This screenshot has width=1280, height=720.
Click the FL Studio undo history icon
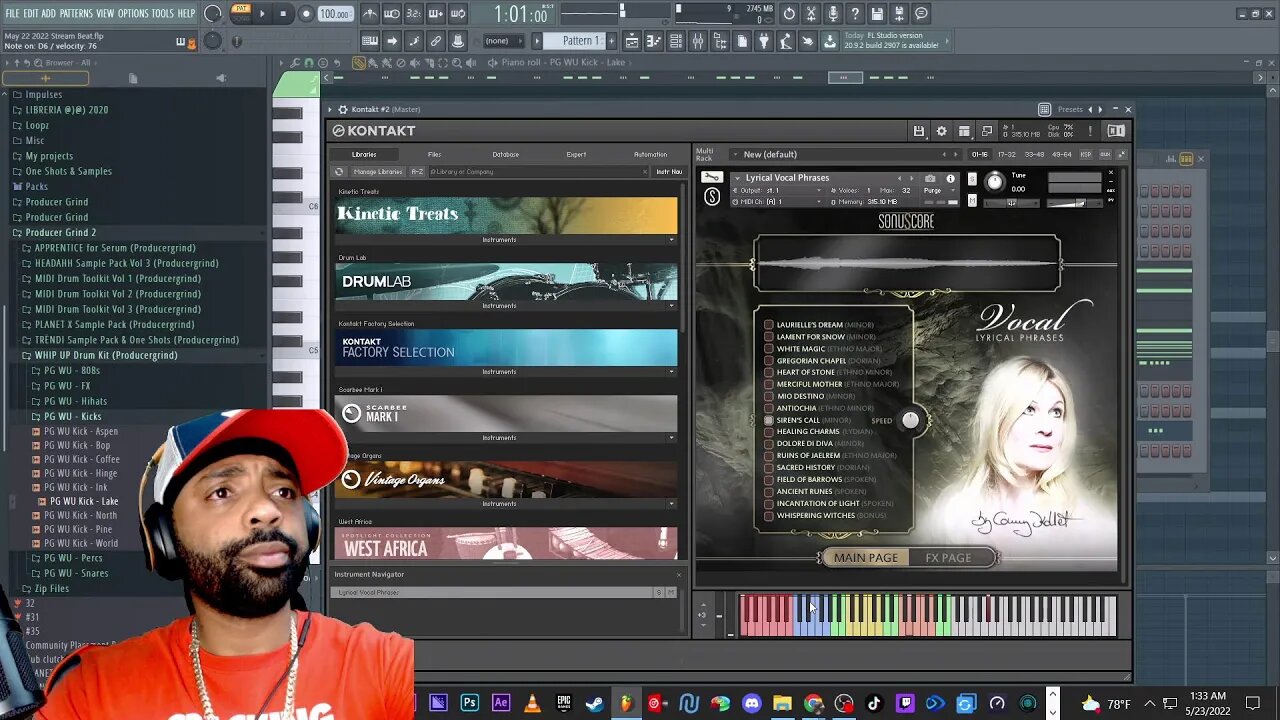[789, 14]
